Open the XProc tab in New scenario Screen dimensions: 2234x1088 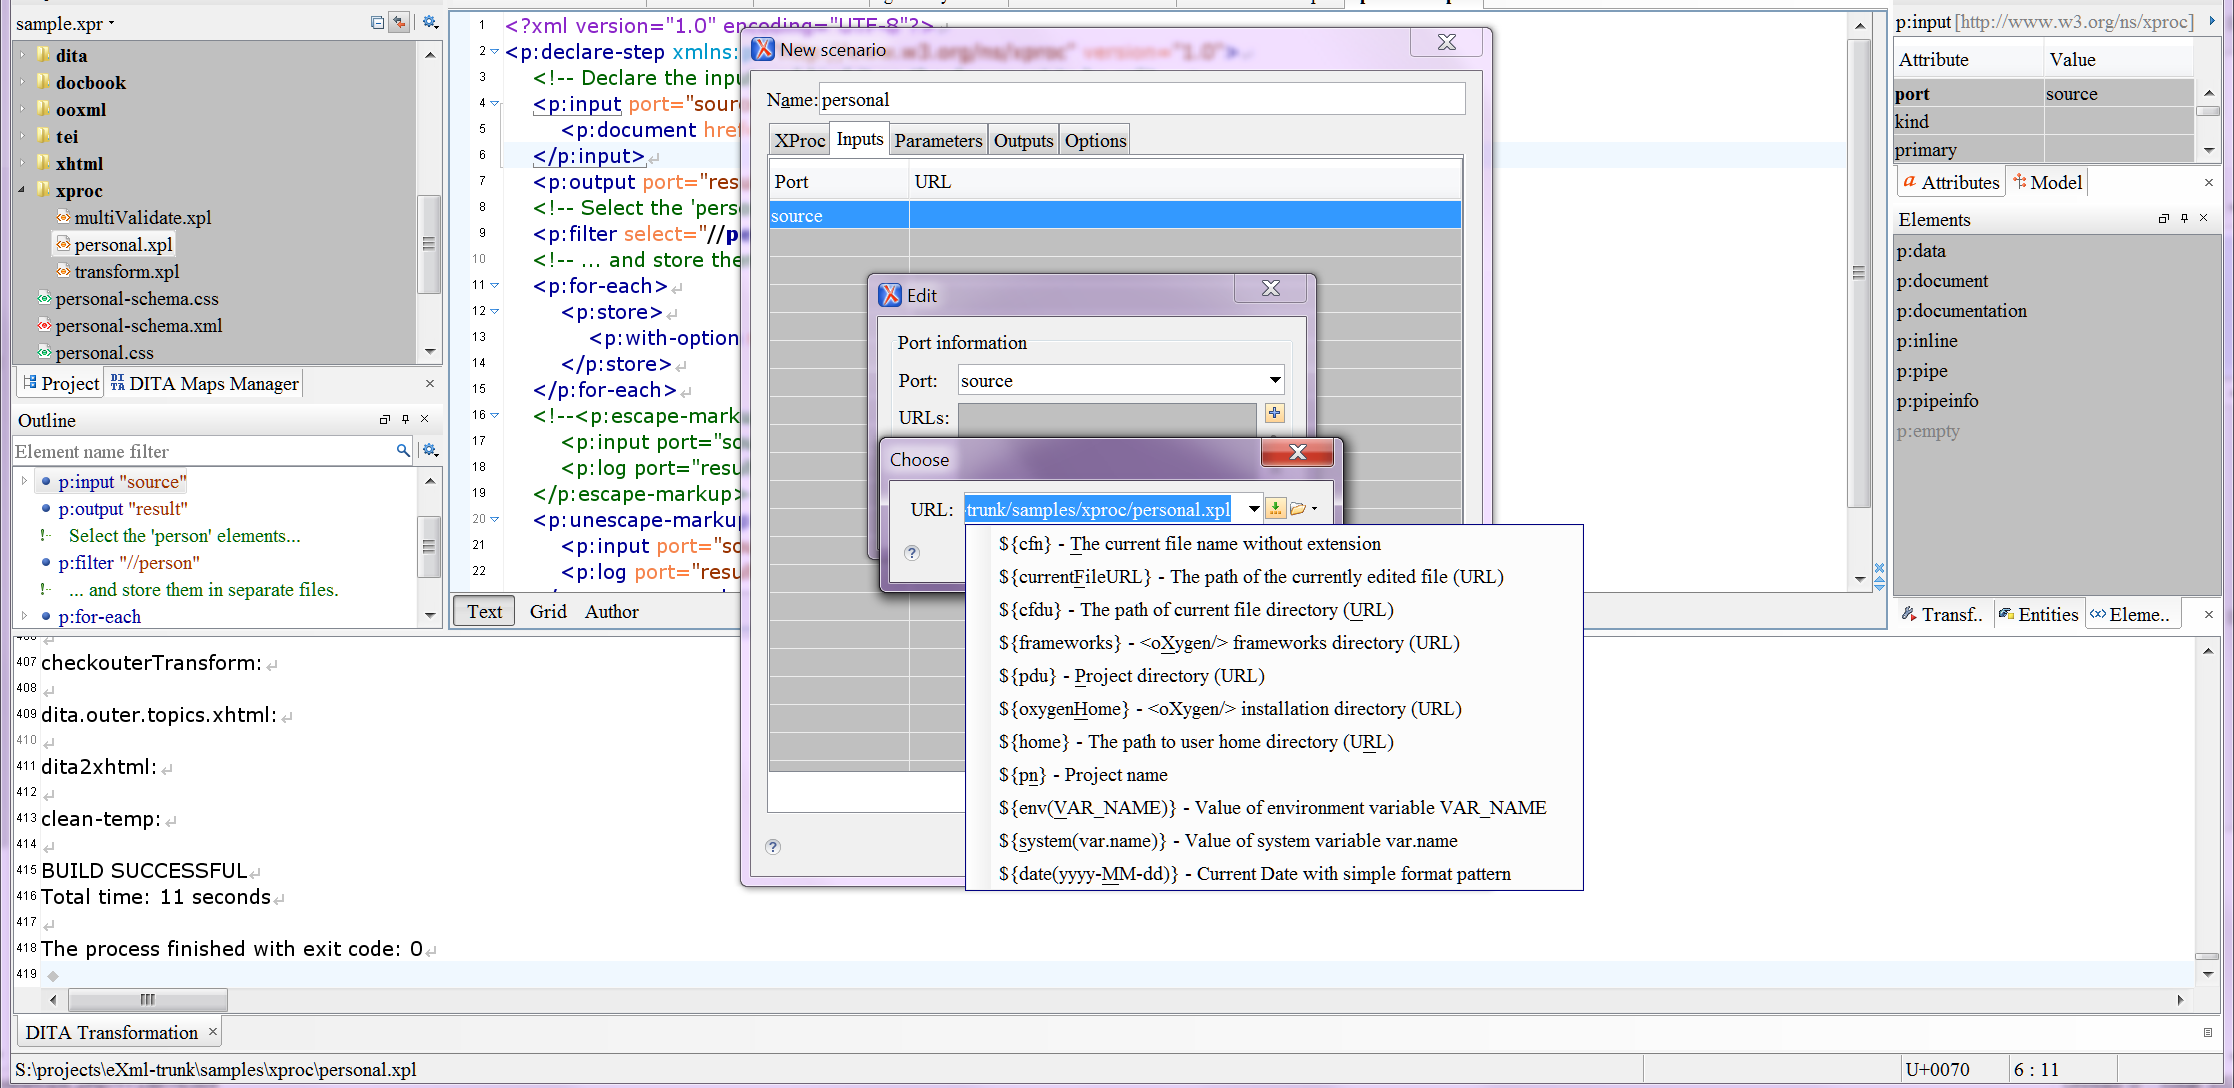click(800, 141)
